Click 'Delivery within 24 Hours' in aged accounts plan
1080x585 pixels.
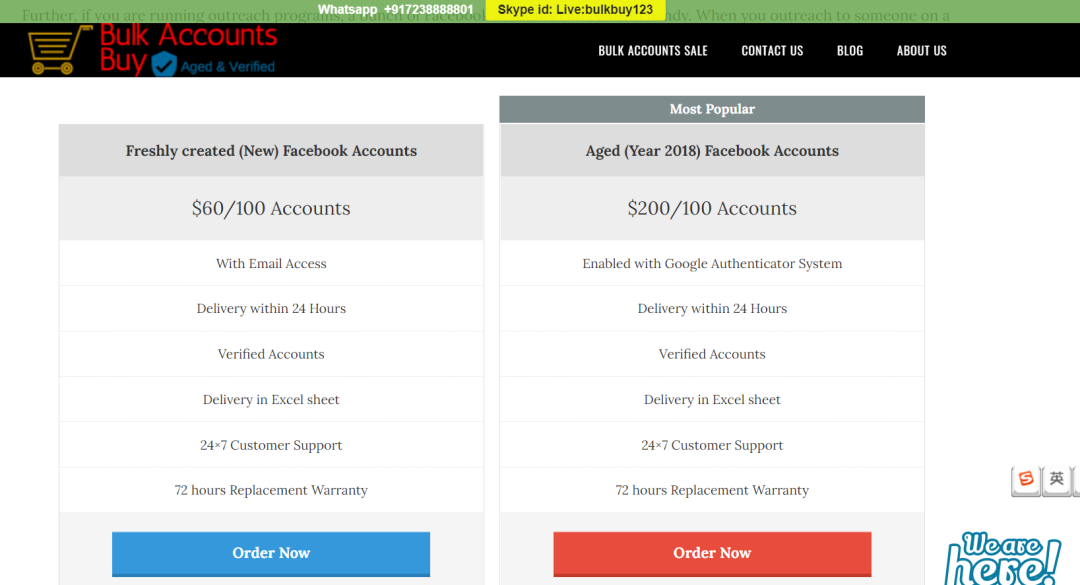tap(712, 309)
